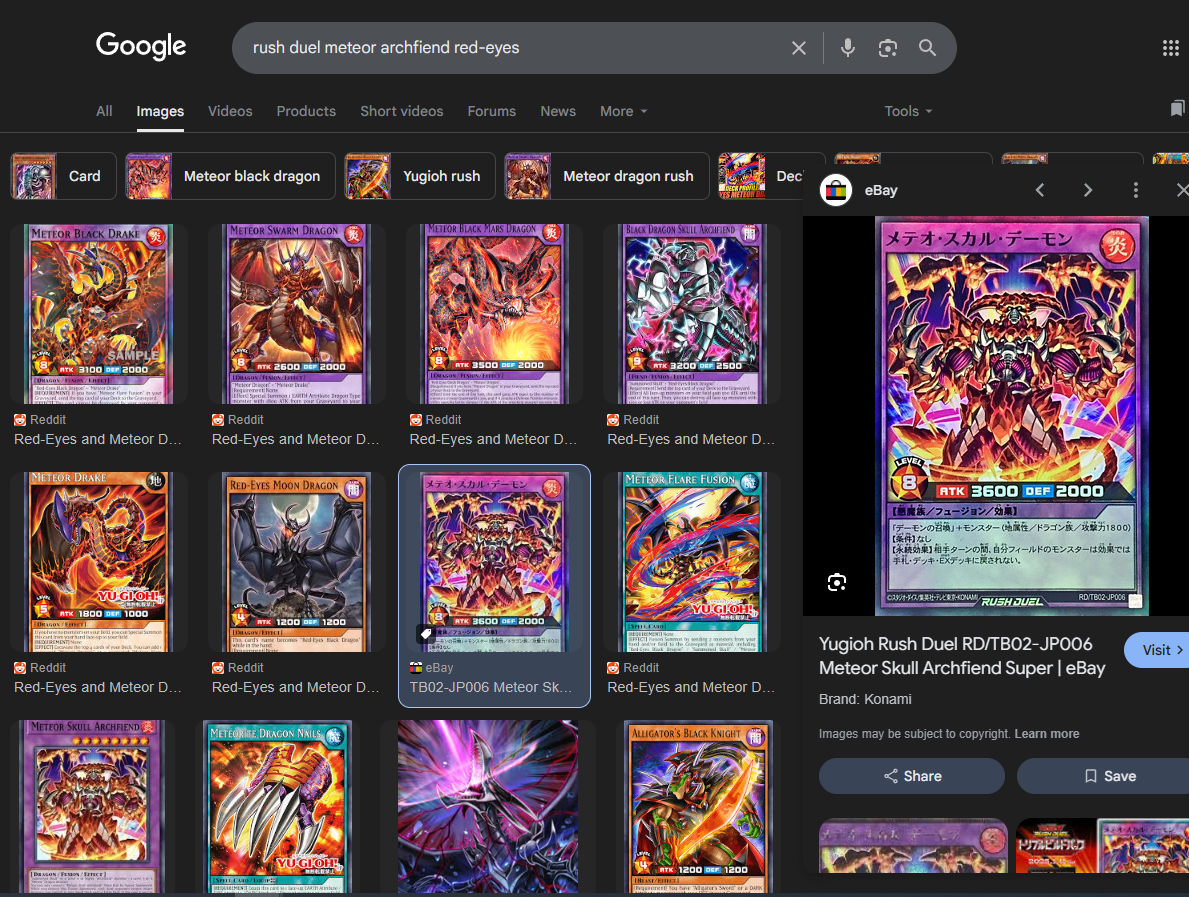The width and height of the screenshot is (1189, 897).
Task: Search inside preview image with Lens icon
Action: point(836,582)
